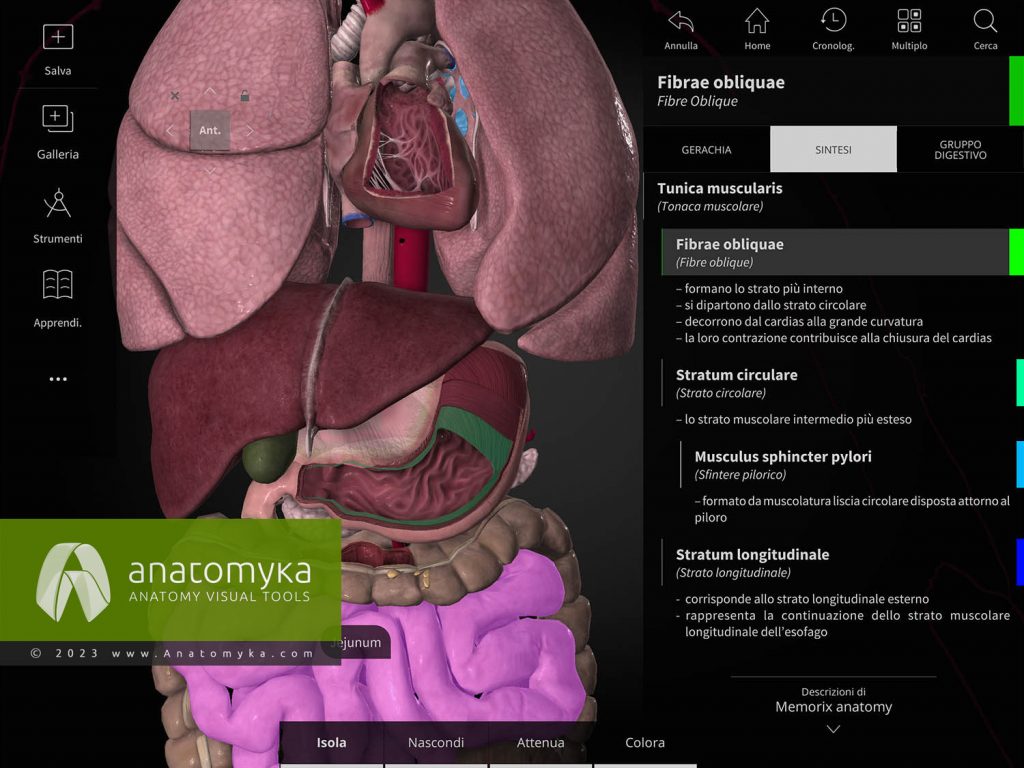This screenshot has width=1024, height=768.
Task: Click the Salva save icon
Action: pyautogui.click(x=58, y=38)
